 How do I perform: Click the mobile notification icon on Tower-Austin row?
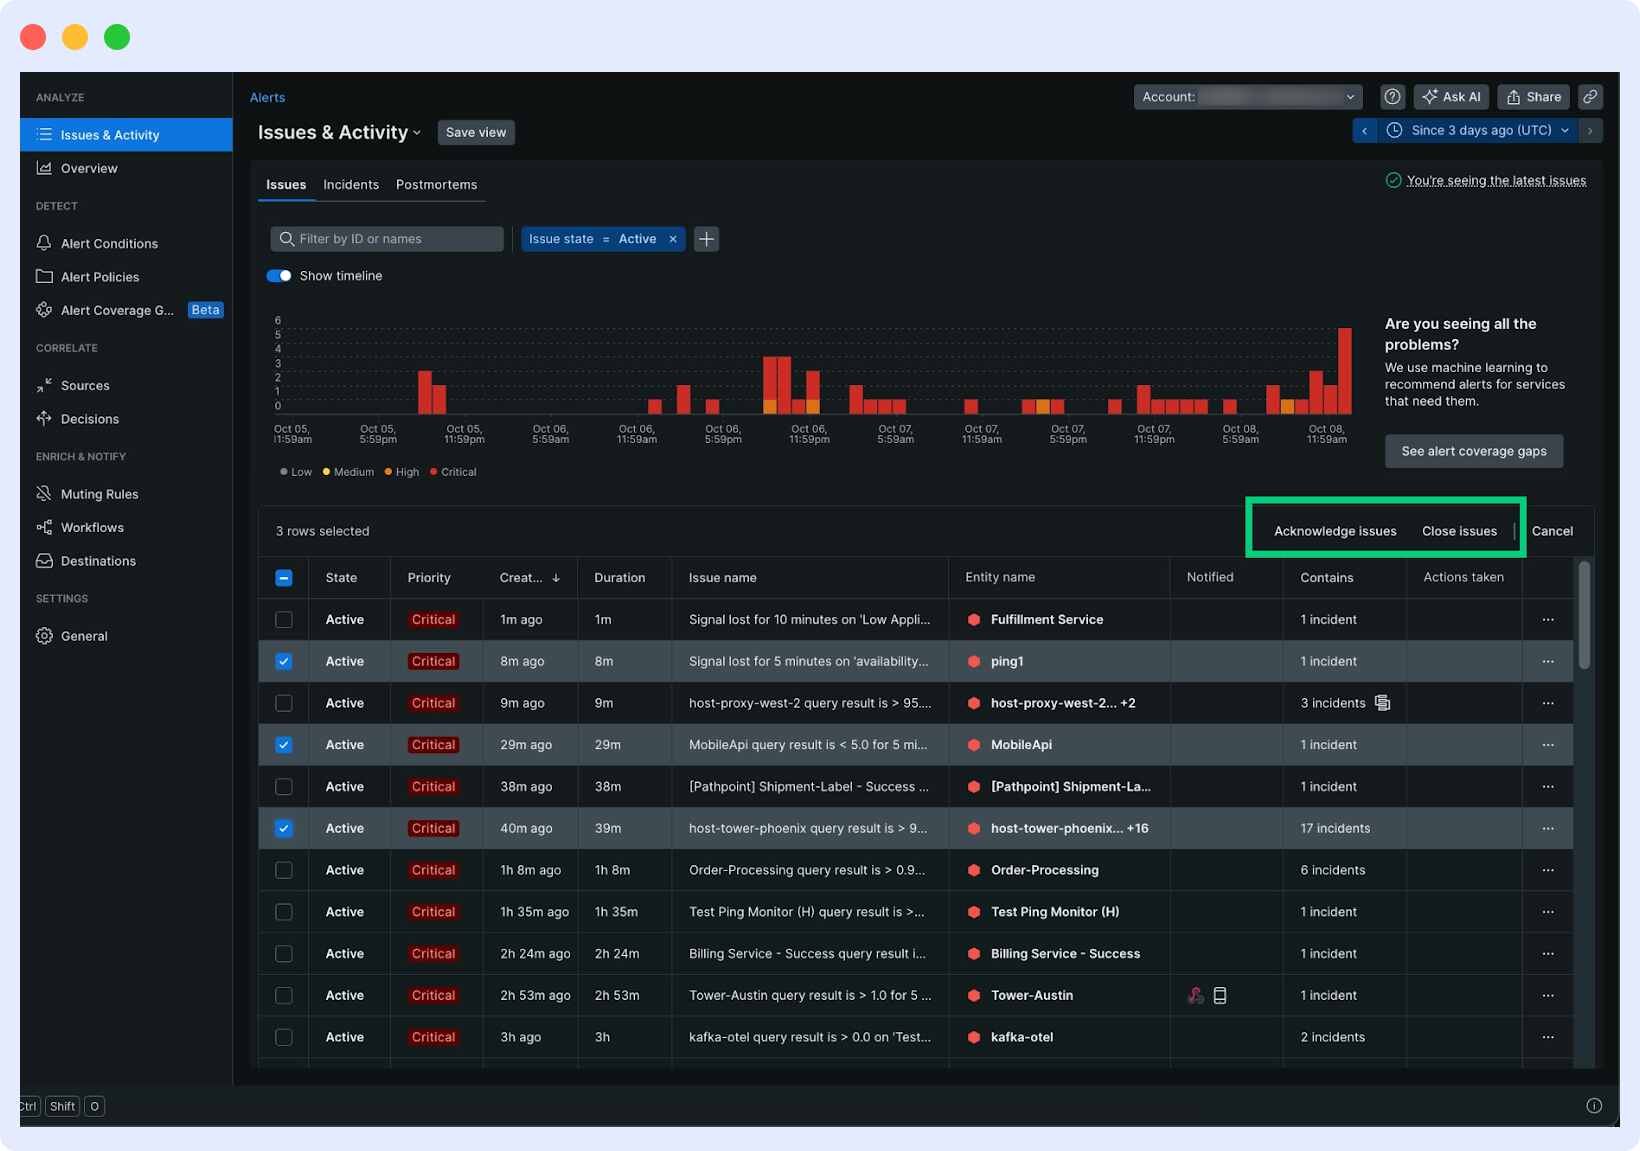[x=1220, y=995]
